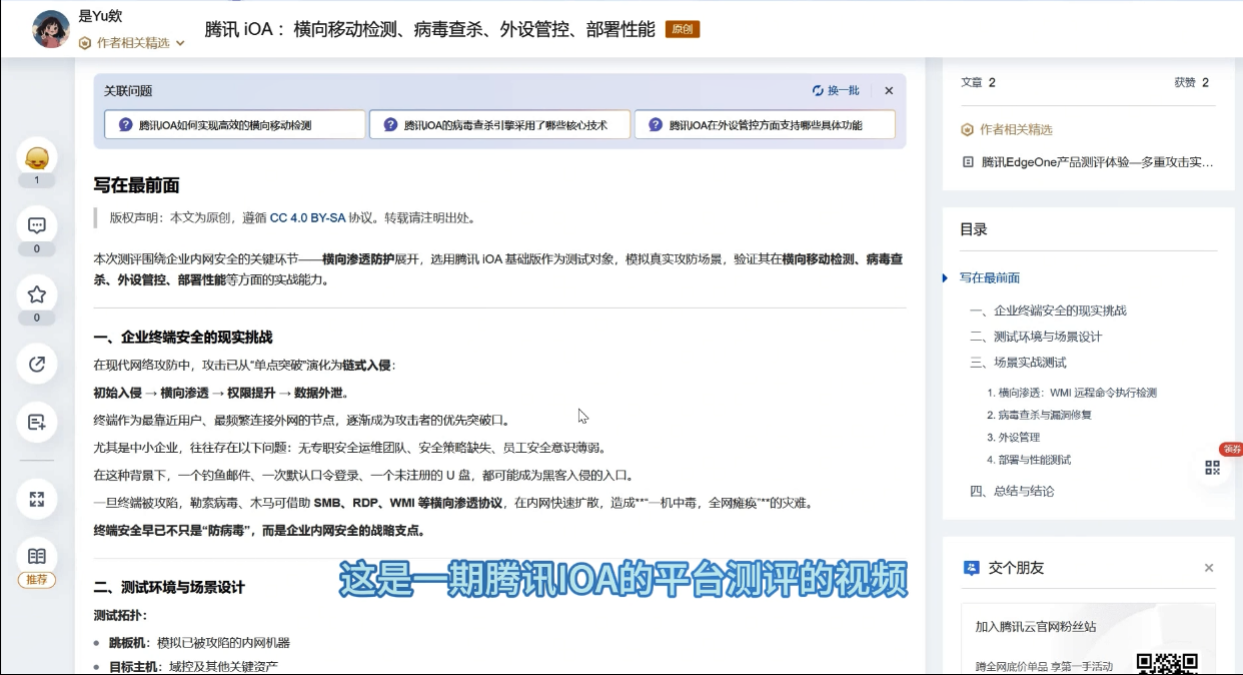Image resolution: width=1243 pixels, height=675 pixels.
Task: Click the thumbs-up like emoji icon
Action: [x=37, y=158]
